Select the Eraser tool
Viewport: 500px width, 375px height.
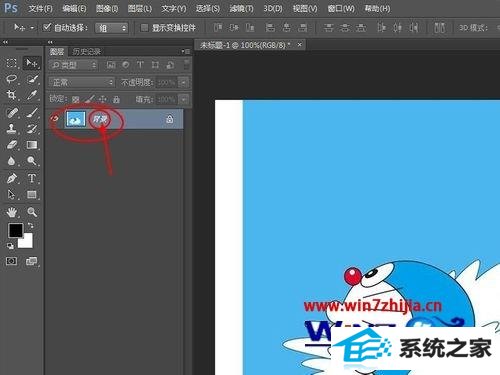click(12, 145)
